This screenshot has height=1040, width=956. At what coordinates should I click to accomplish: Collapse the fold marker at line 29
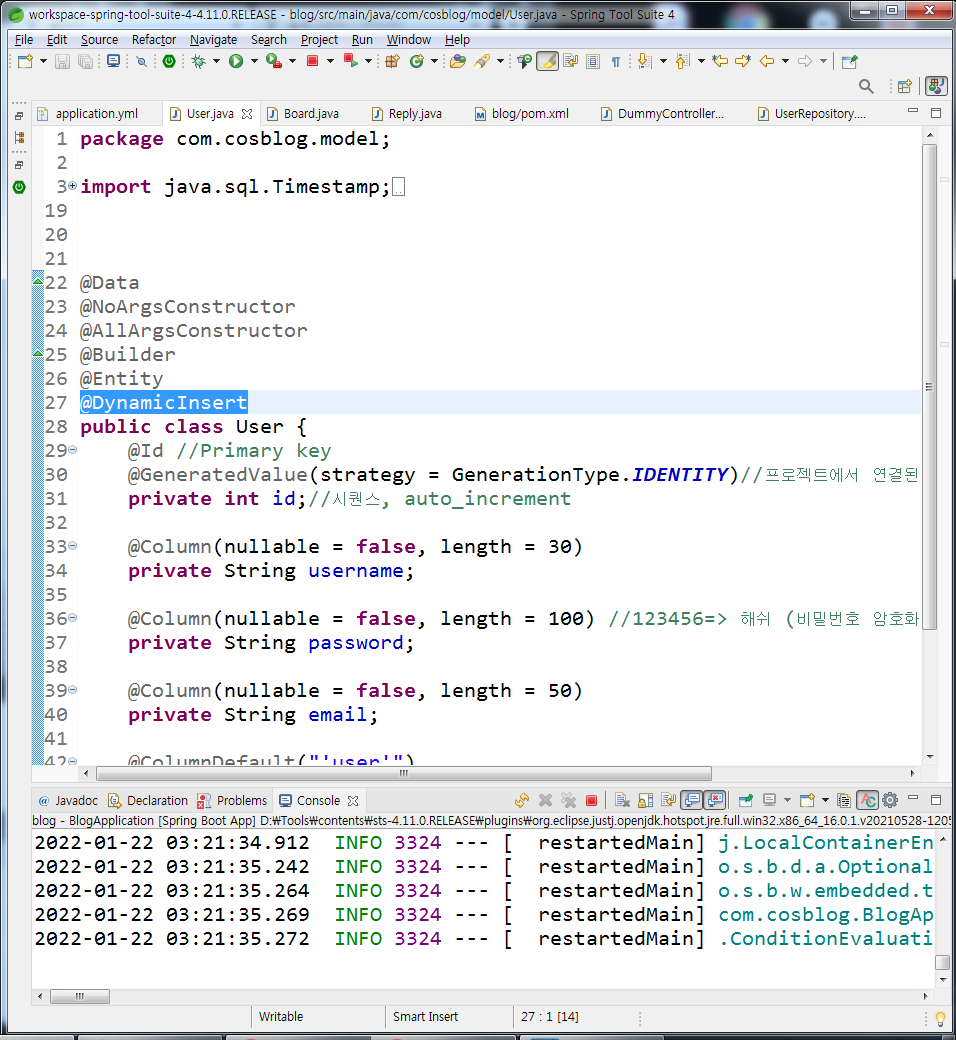tap(72, 449)
